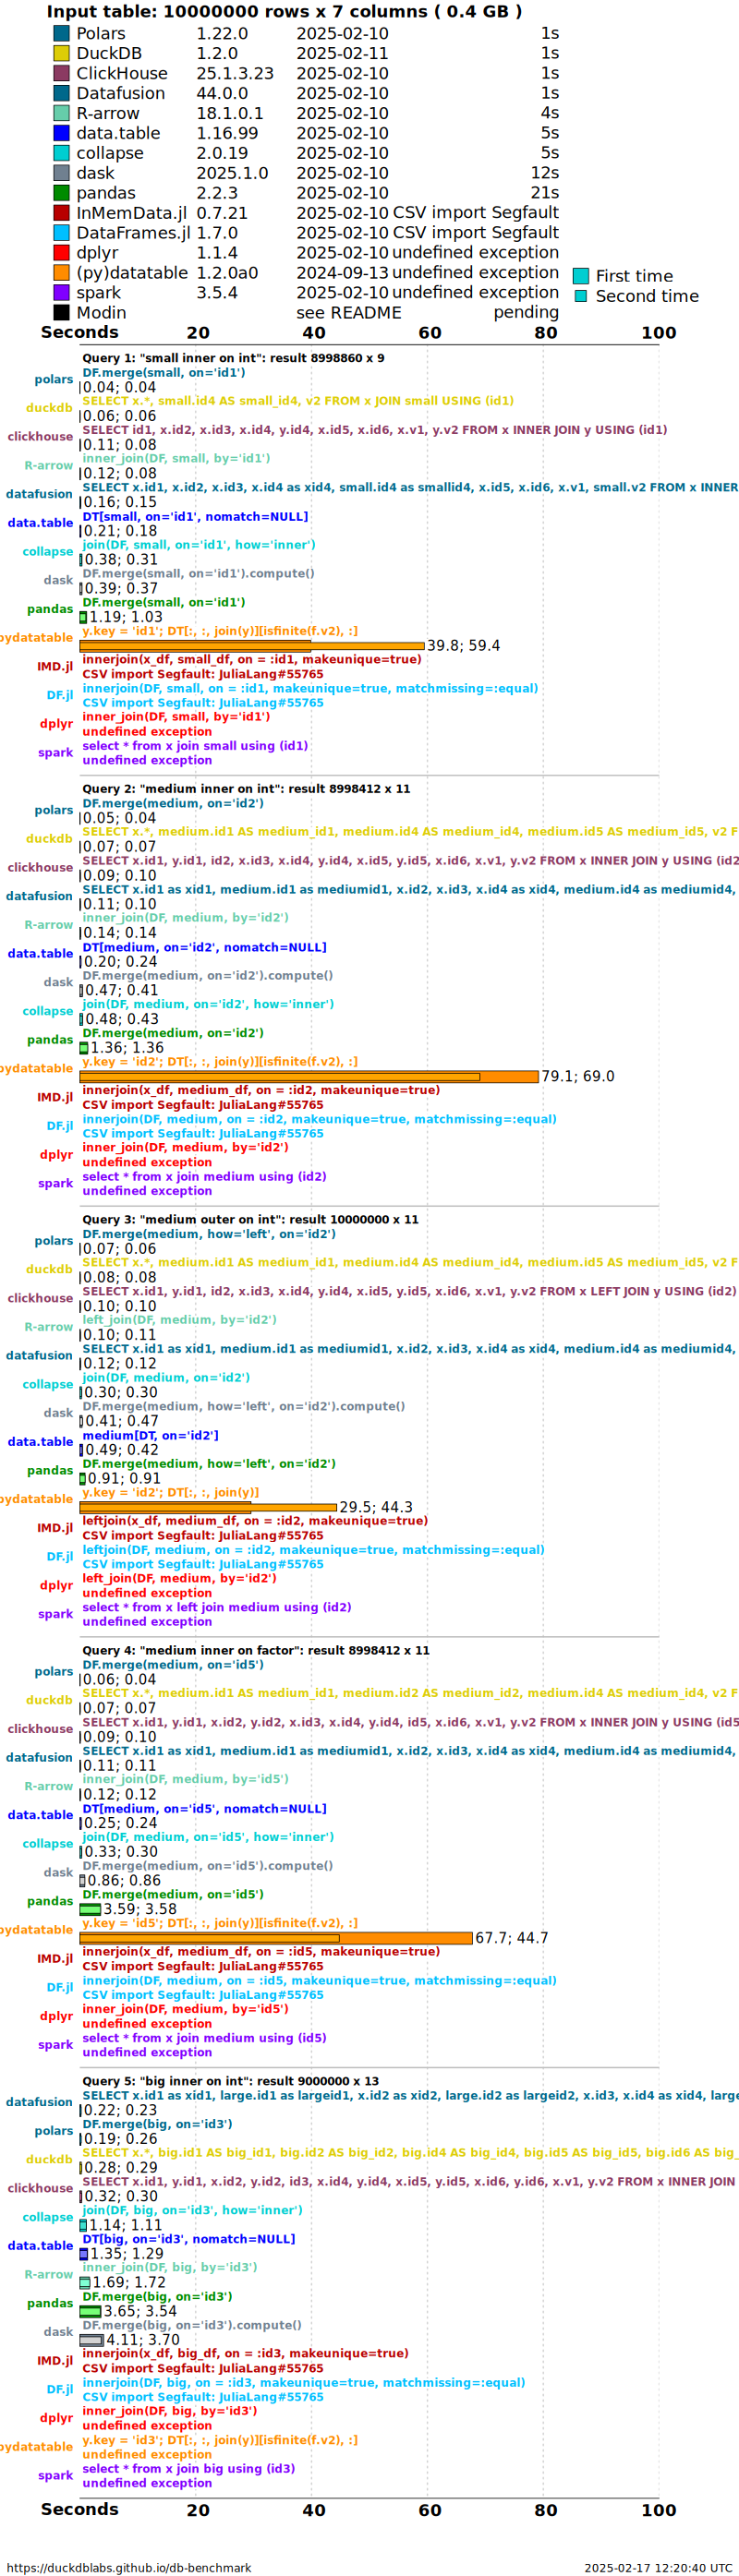739x2576 pixels.
Task: Click medium[DT, on='id2'] code text
Action: (x=150, y=1436)
